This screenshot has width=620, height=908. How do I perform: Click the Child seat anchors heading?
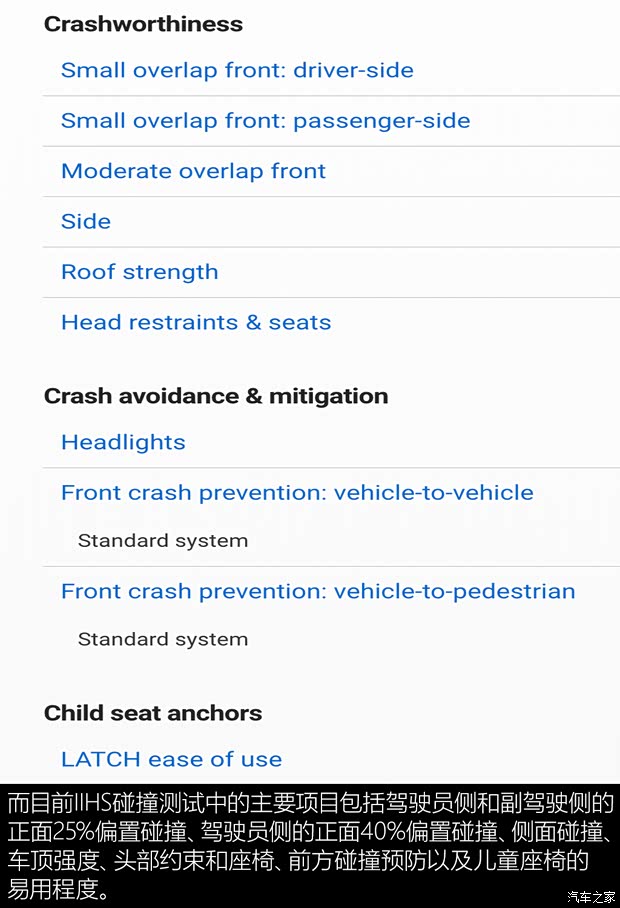click(x=153, y=713)
